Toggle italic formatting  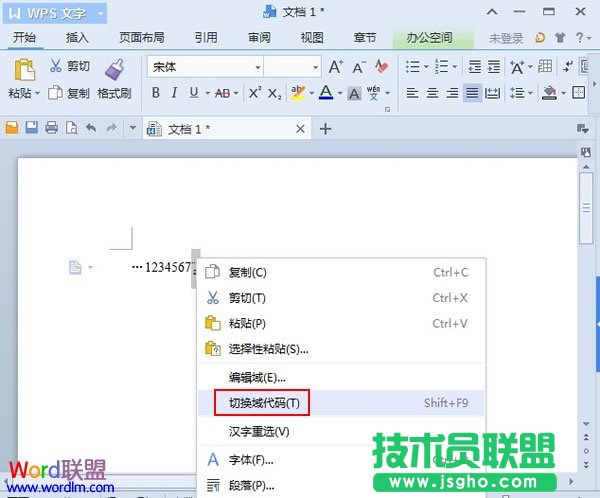[x=175, y=93]
